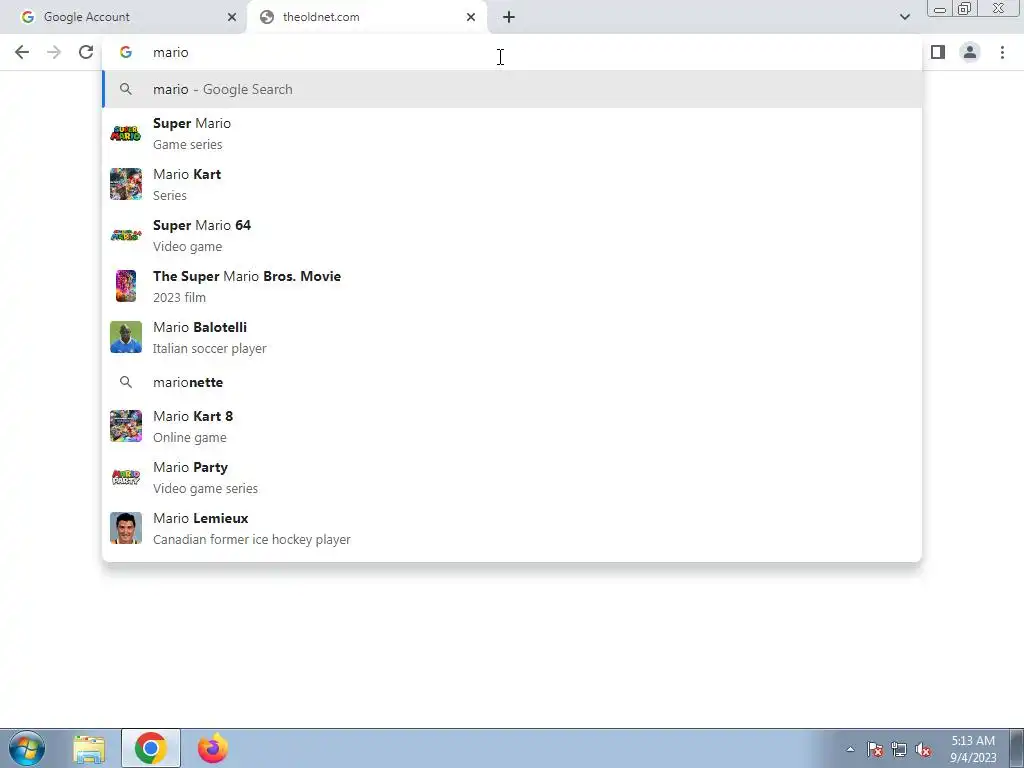Switch to the Google Account tab

[x=123, y=17]
